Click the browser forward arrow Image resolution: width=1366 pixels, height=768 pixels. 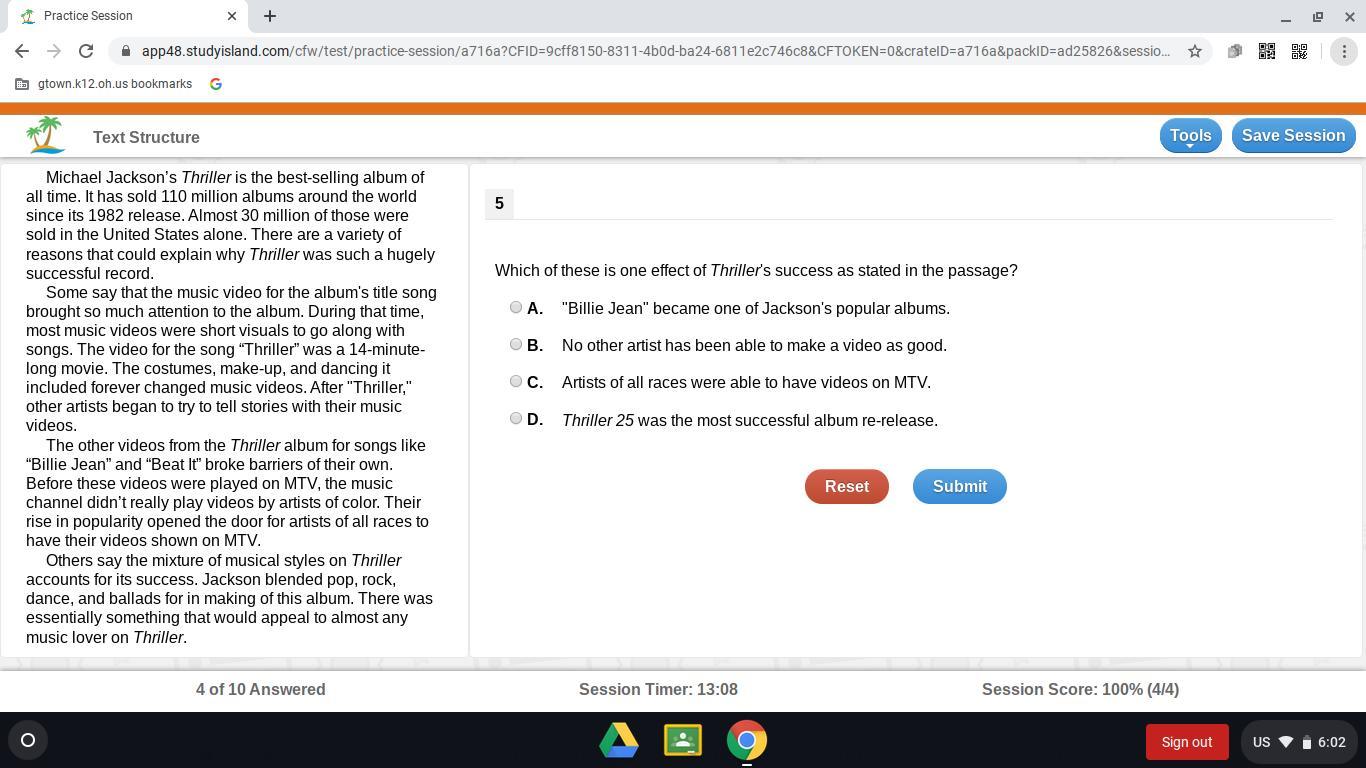pyautogui.click(x=54, y=51)
